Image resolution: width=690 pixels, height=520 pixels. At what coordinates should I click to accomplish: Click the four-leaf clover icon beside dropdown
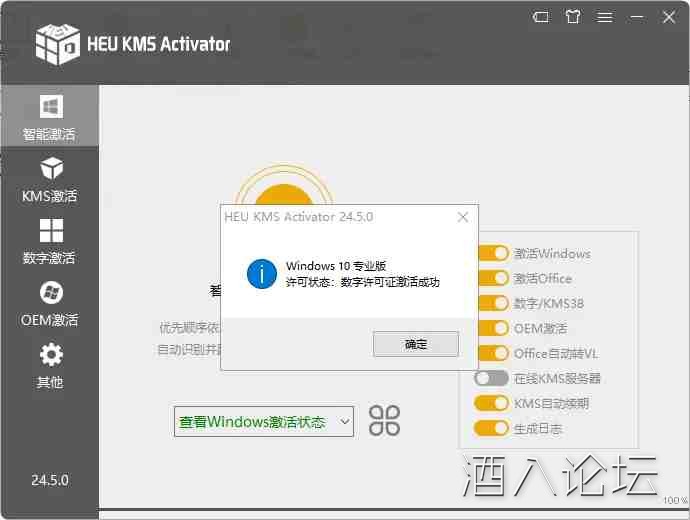pyautogui.click(x=384, y=421)
